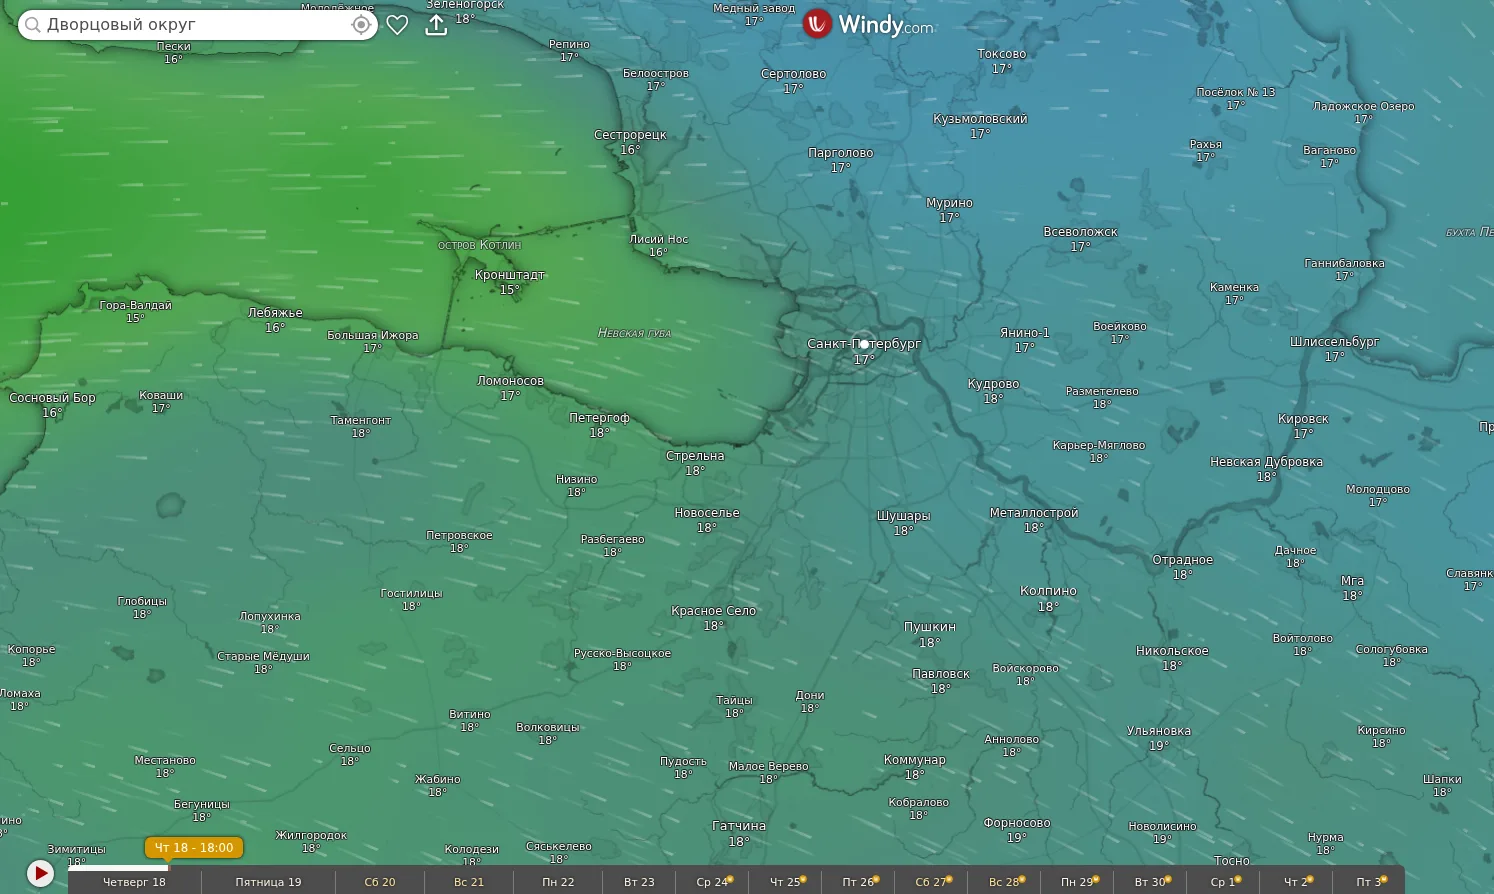The image size is (1494, 894).
Task: Select premium day Ср 1 on timeline
Action: pos(1224,882)
